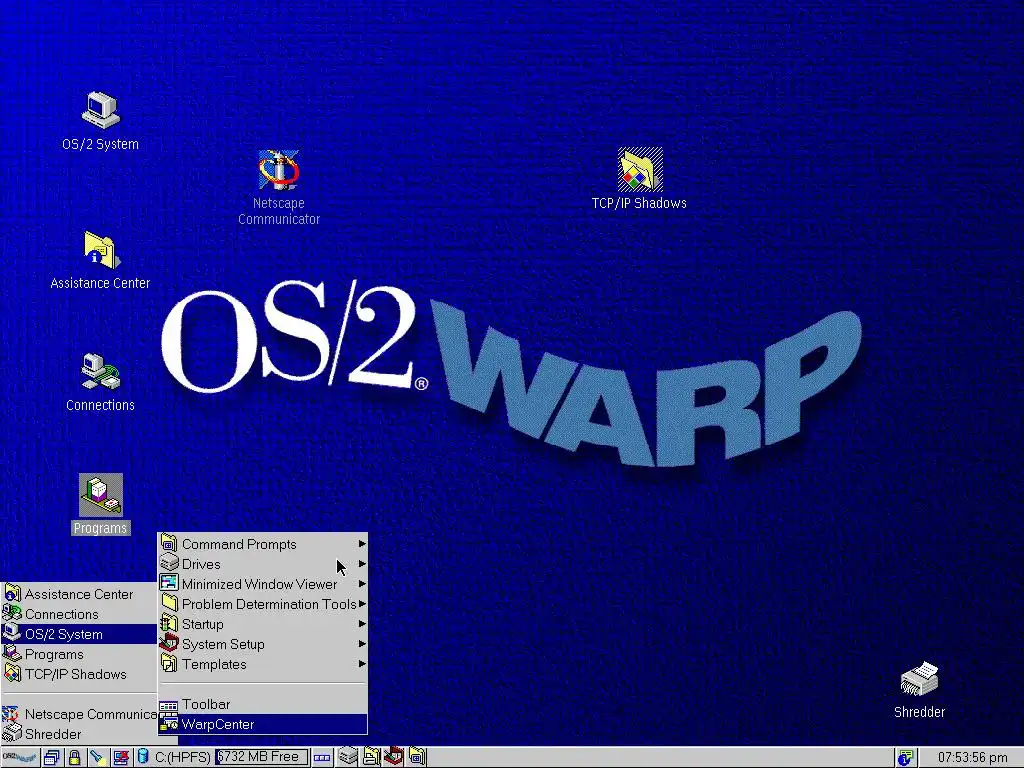This screenshot has height=768, width=1024.
Task: Choose Connections in the WarpCenter menu
Action: pos(79,614)
